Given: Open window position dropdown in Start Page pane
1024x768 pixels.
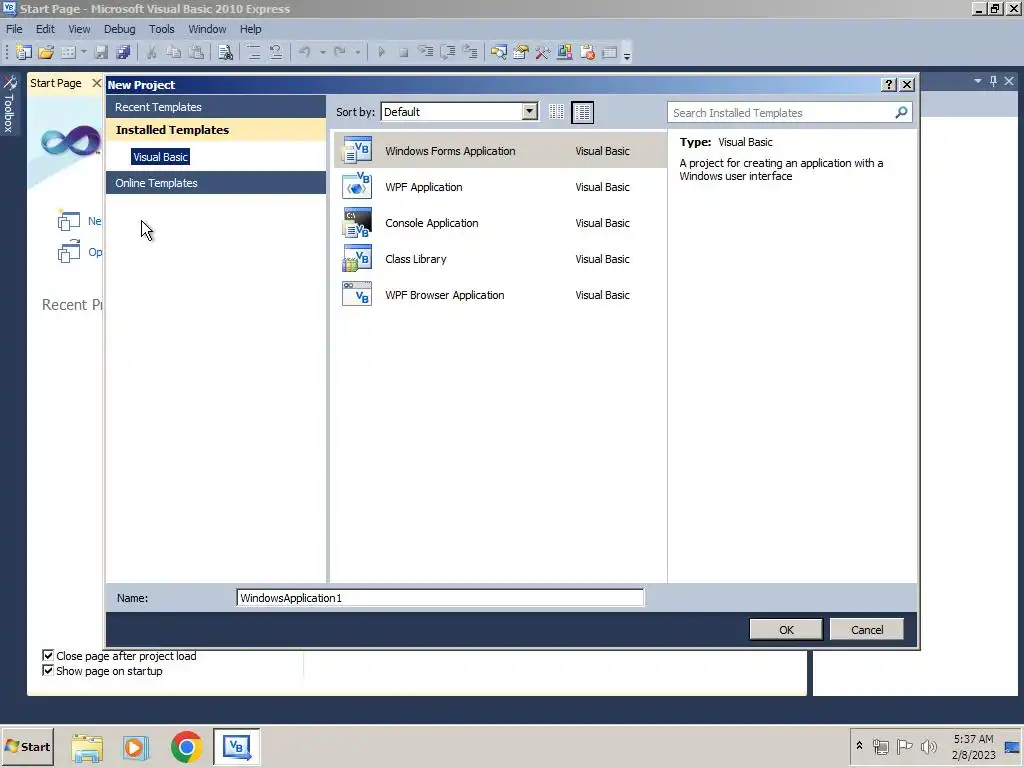Looking at the screenshot, I should [978, 81].
